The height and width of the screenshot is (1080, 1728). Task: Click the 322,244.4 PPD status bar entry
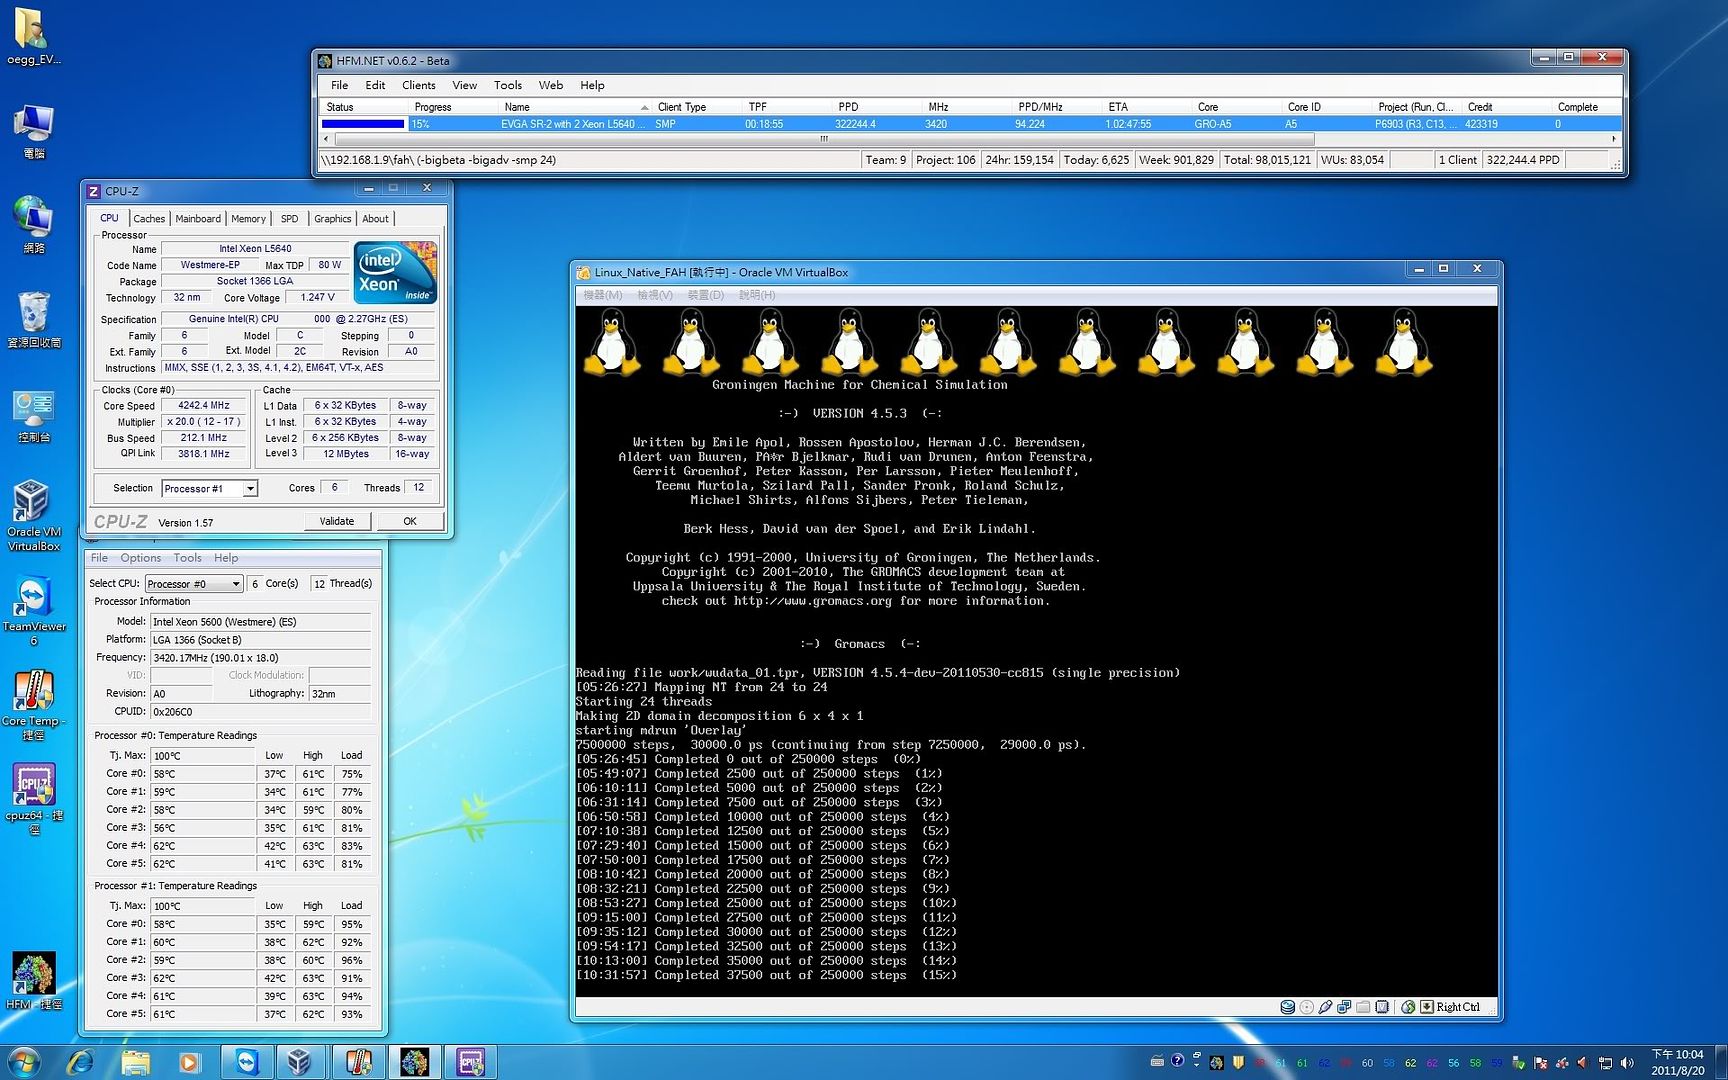(1523, 160)
